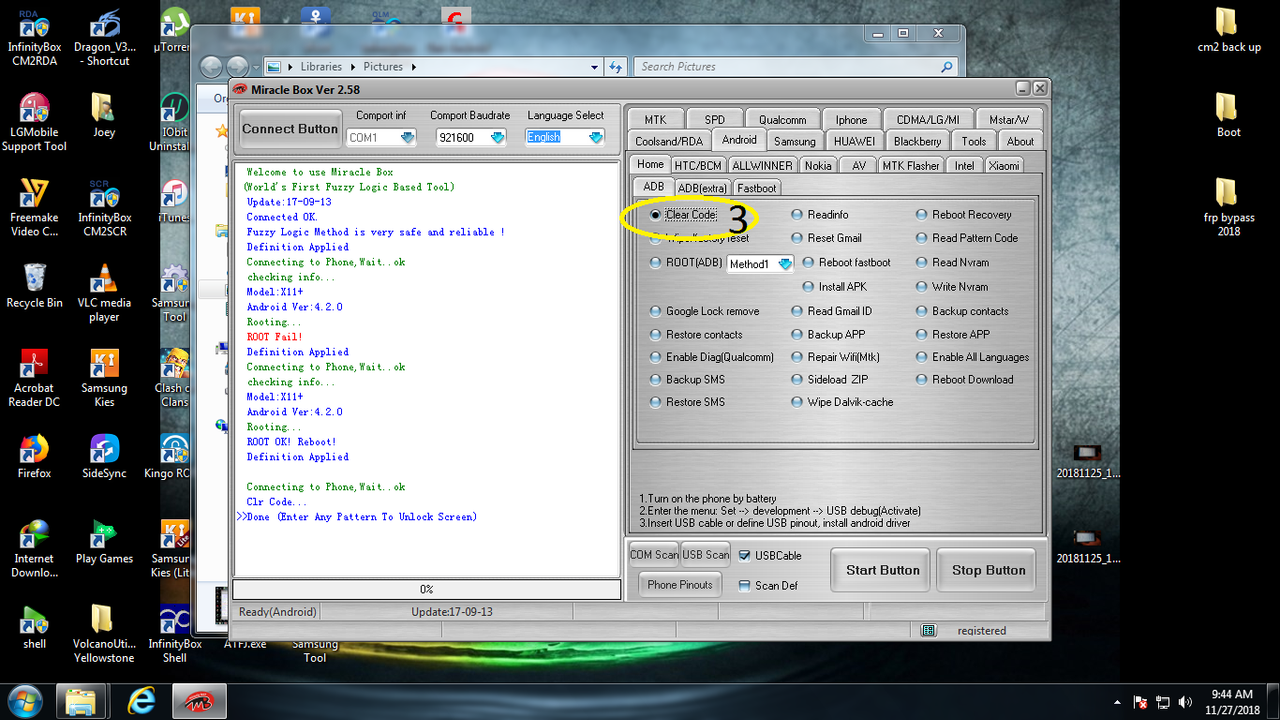Open Acrobat Reader DC icon
This screenshot has height=720, width=1280.
click(x=34, y=378)
